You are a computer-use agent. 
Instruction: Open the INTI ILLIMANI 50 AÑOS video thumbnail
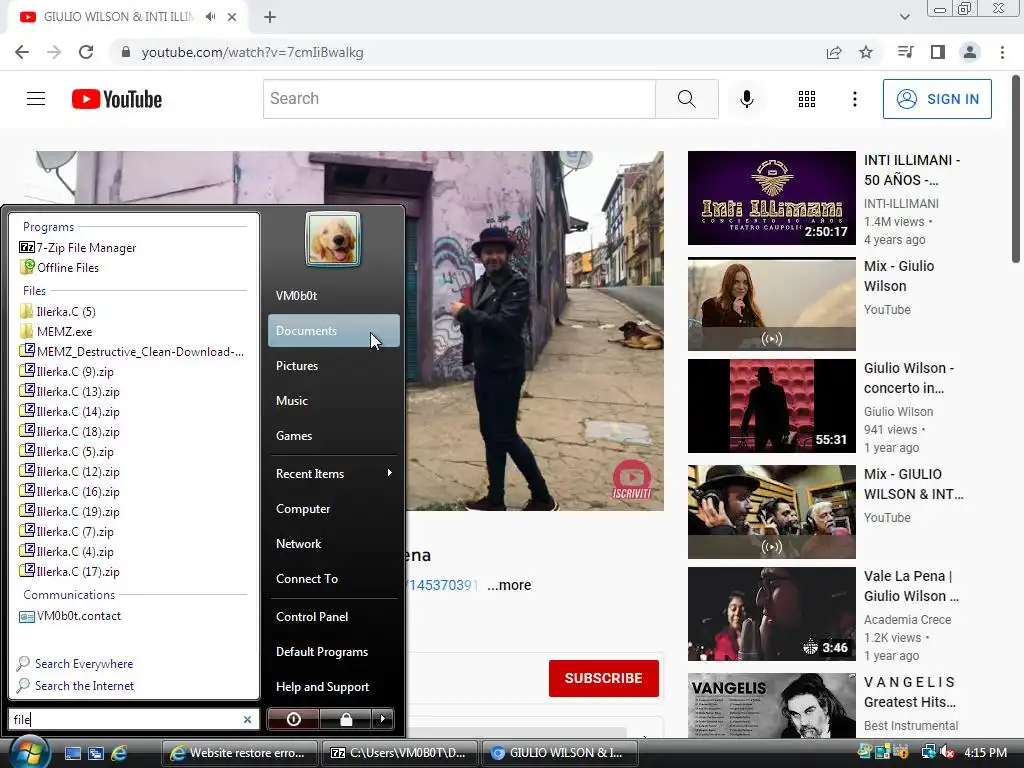(771, 198)
